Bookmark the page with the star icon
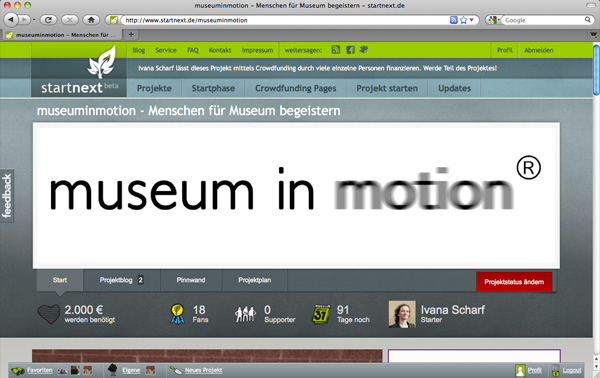Screen dimensions: 600x378 pyautogui.click(x=463, y=20)
